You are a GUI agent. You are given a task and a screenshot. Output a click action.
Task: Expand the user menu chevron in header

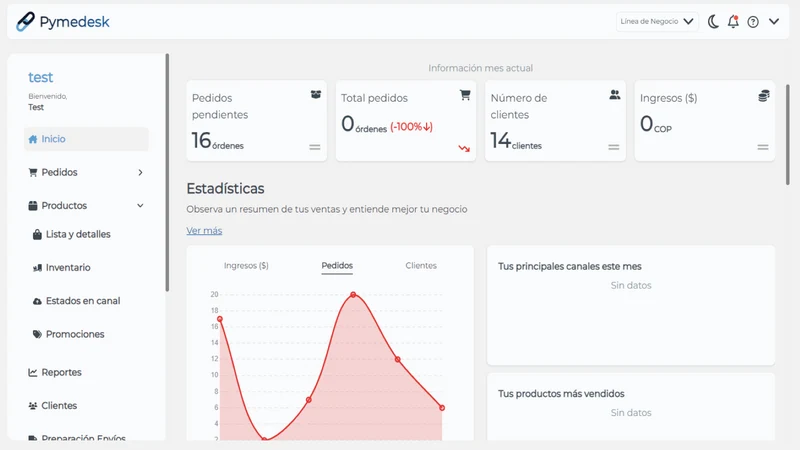(774, 21)
